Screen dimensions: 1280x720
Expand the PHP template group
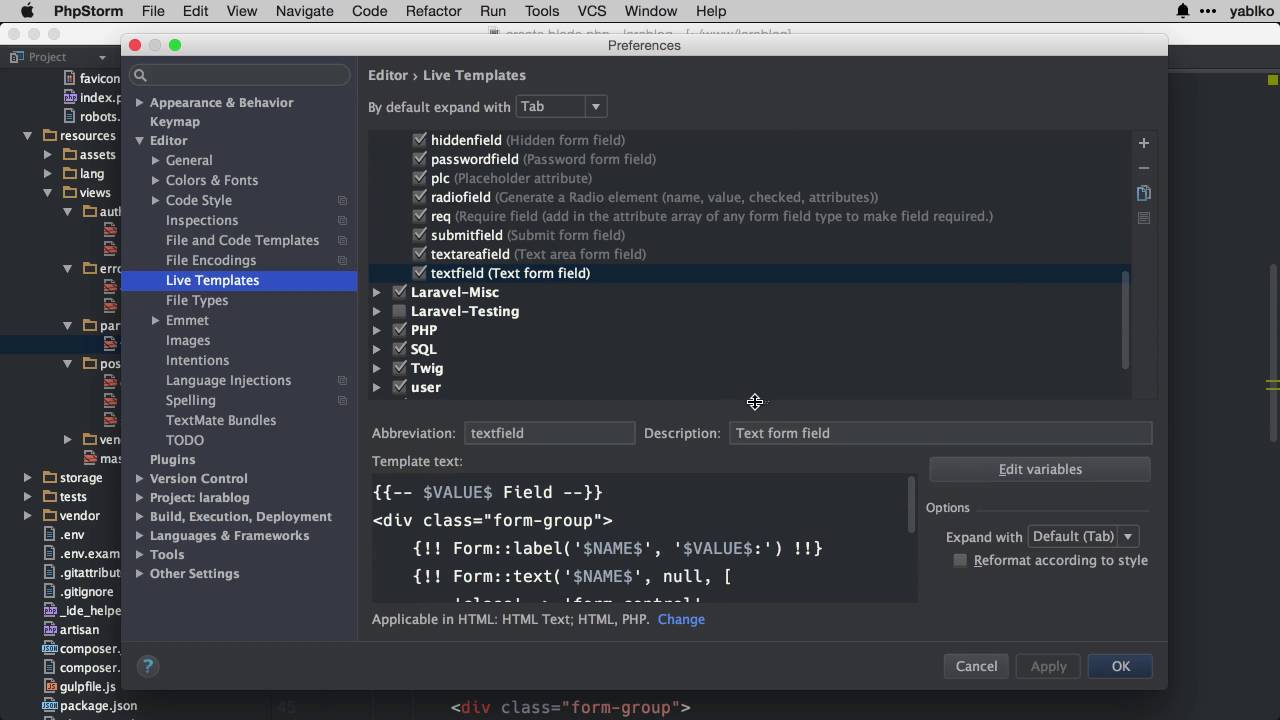pos(377,330)
